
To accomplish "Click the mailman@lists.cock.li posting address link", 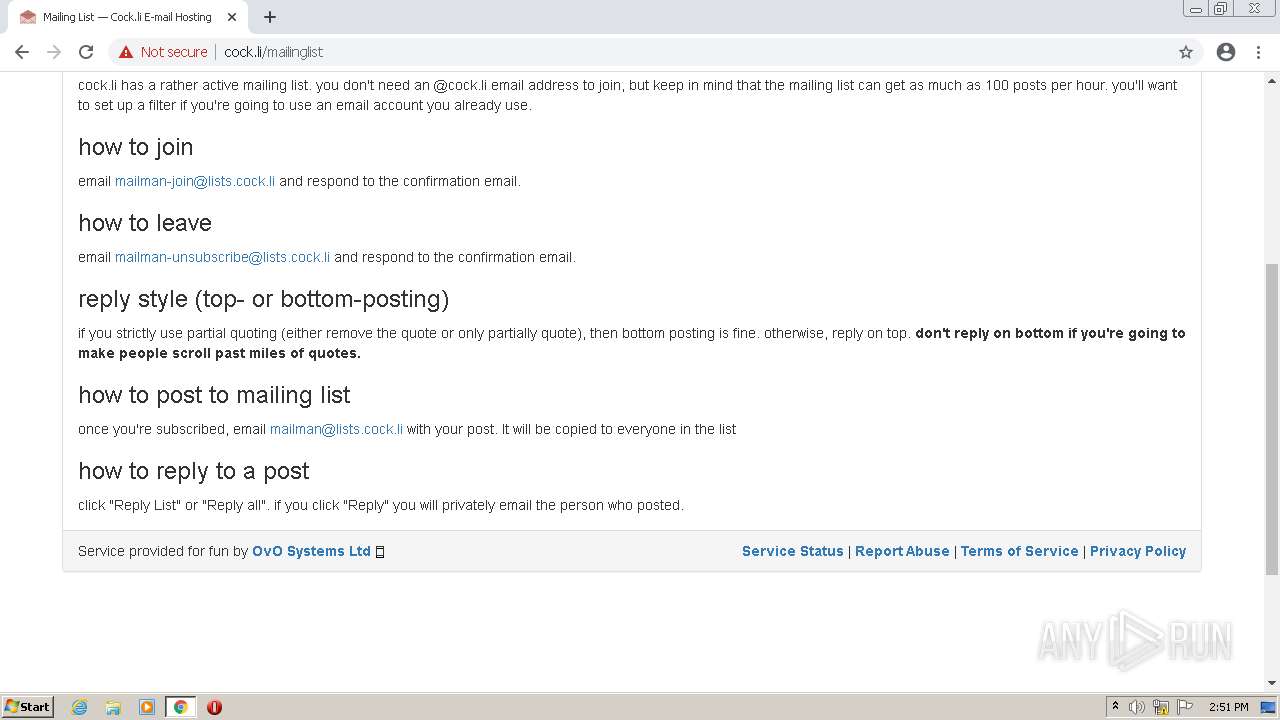I will coord(336,429).
